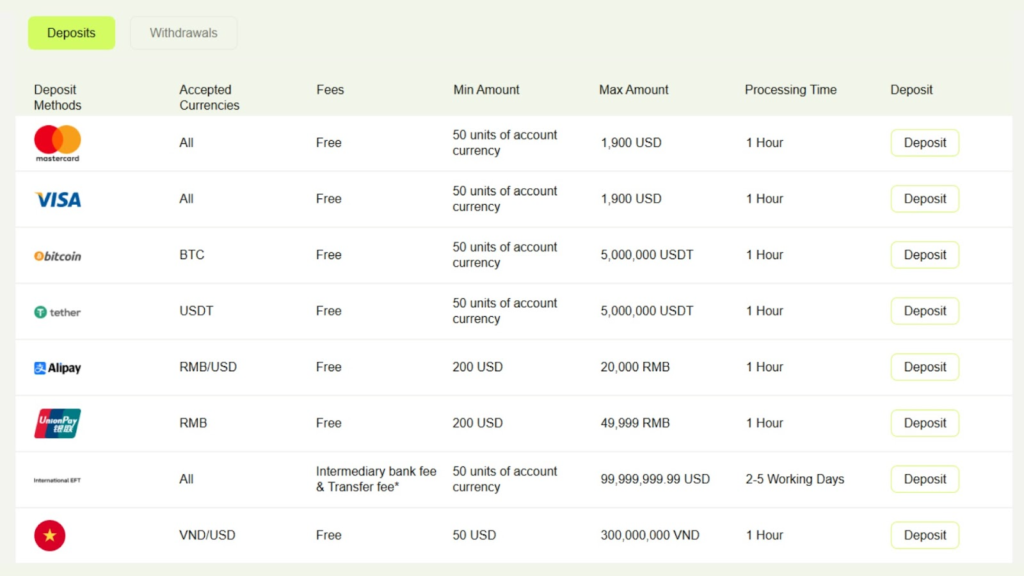Start a Bitcoin deposit with its Deposit button
This screenshot has height=576, width=1024.
click(924, 255)
